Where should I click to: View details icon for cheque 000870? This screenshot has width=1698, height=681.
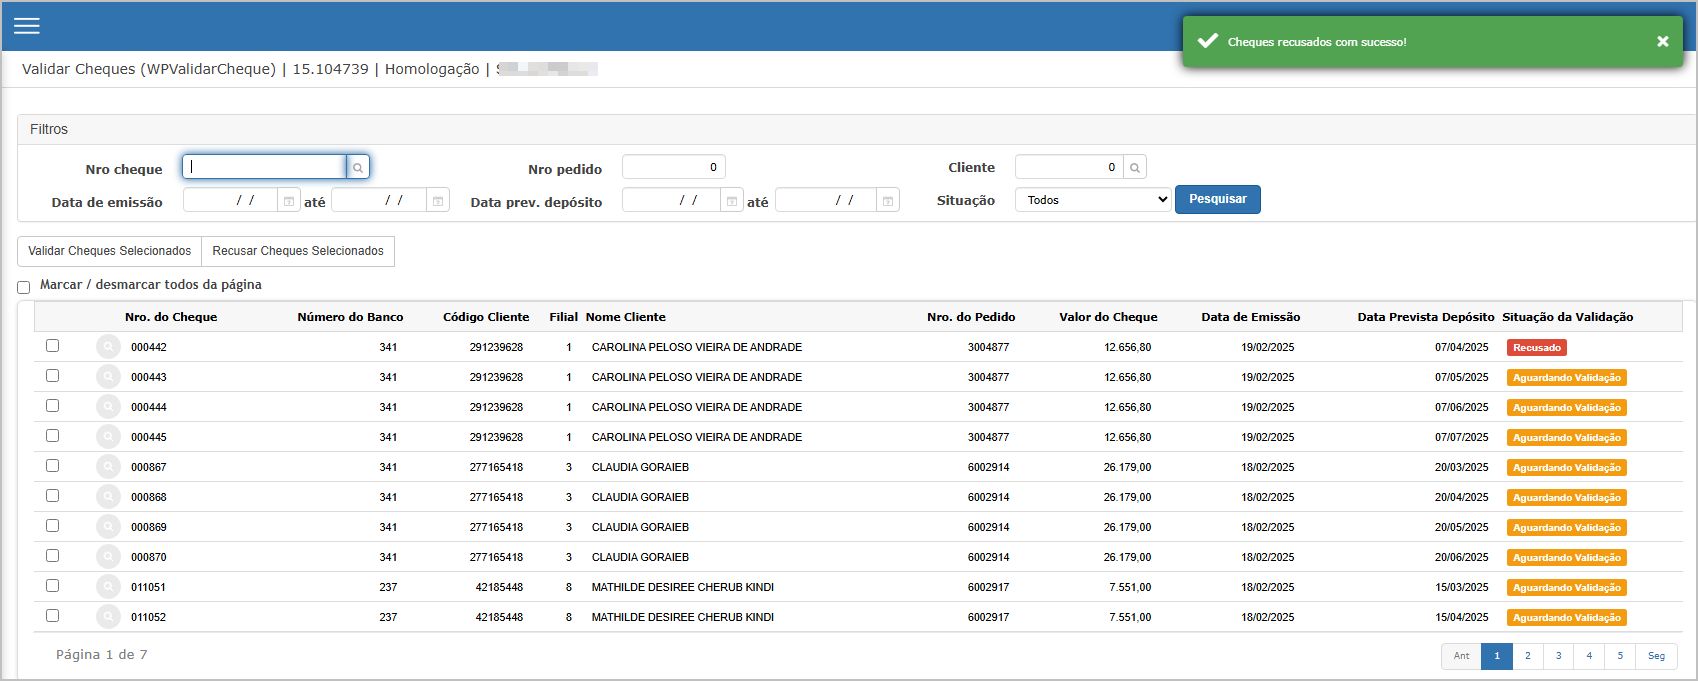(x=108, y=557)
